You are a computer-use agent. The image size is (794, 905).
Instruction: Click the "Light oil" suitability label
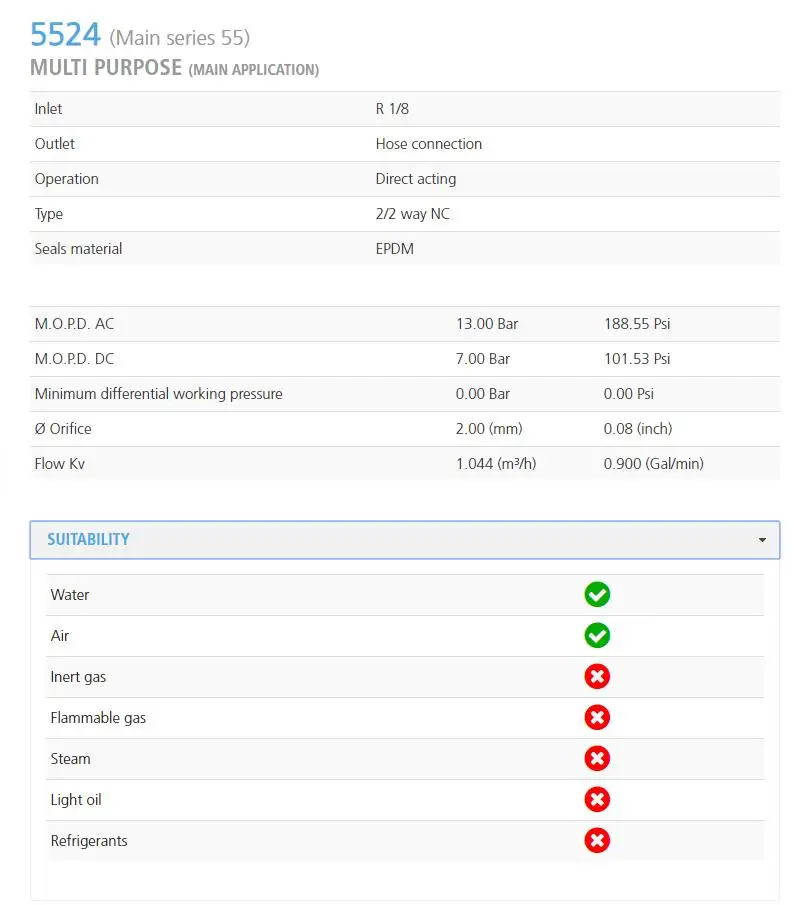(x=76, y=800)
